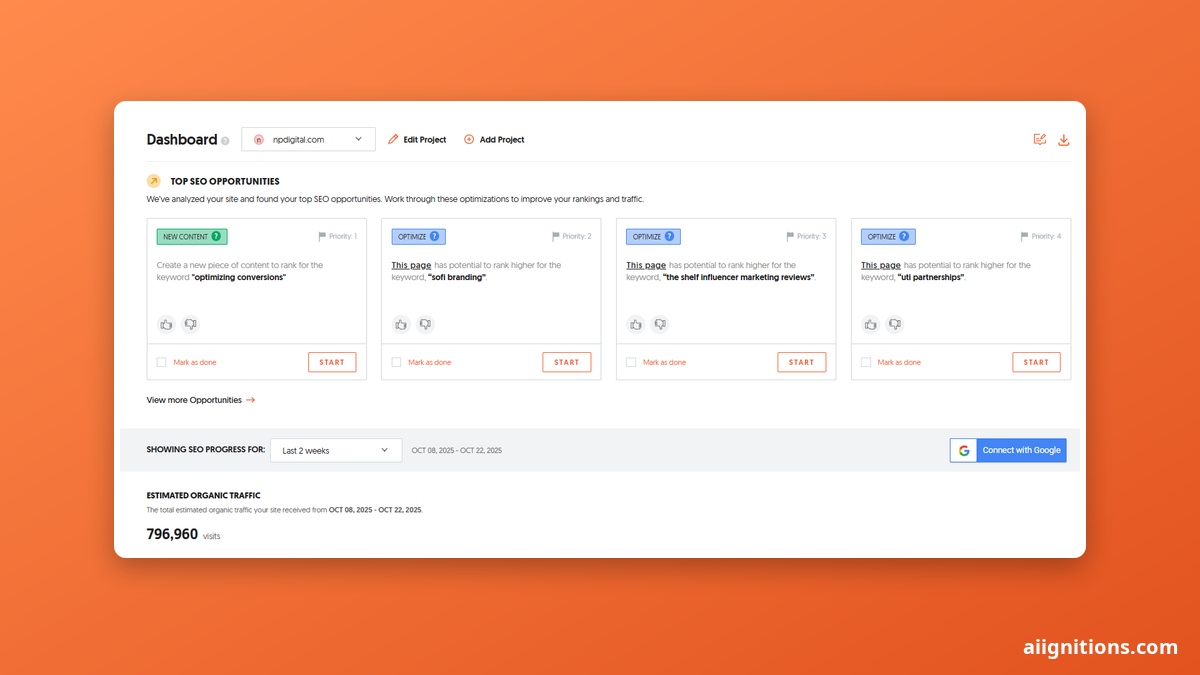Image resolution: width=1200 pixels, height=675 pixels.
Task: Click the Dashboard title
Action: click(182, 140)
